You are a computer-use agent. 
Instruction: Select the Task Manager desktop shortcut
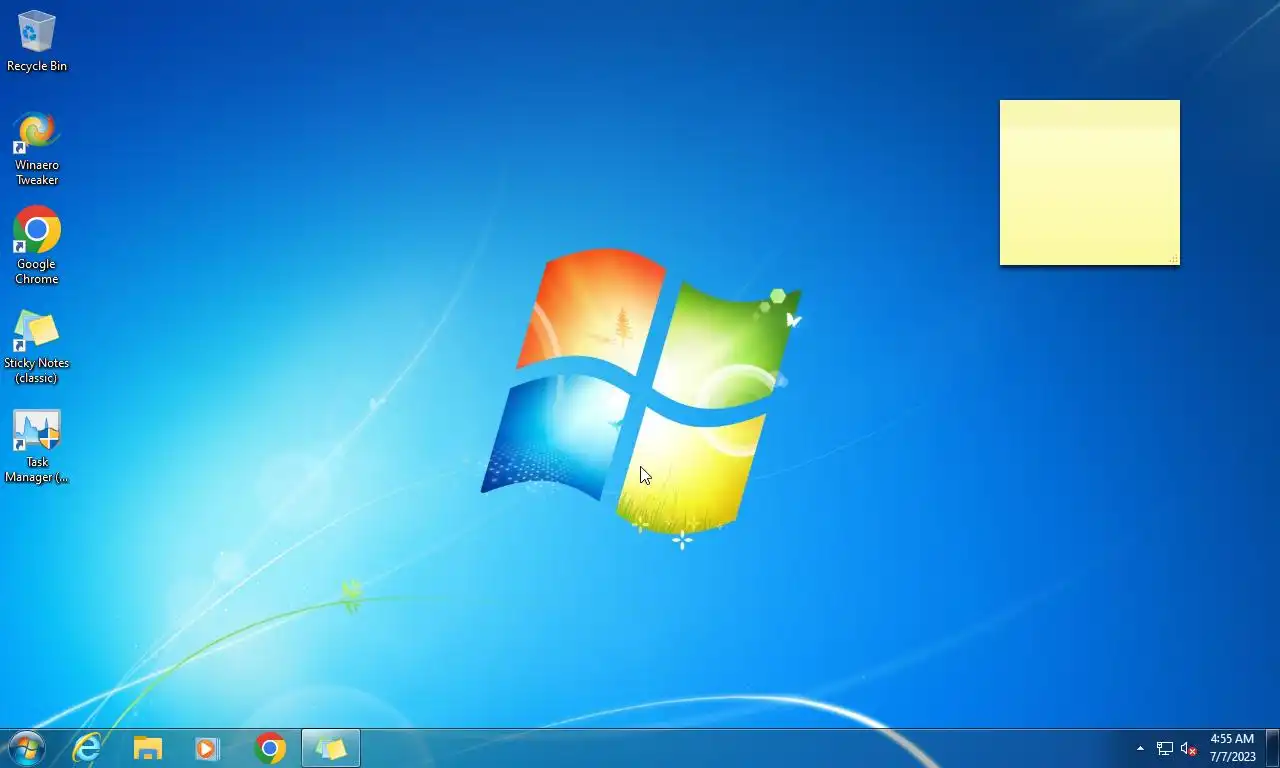click(x=37, y=446)
